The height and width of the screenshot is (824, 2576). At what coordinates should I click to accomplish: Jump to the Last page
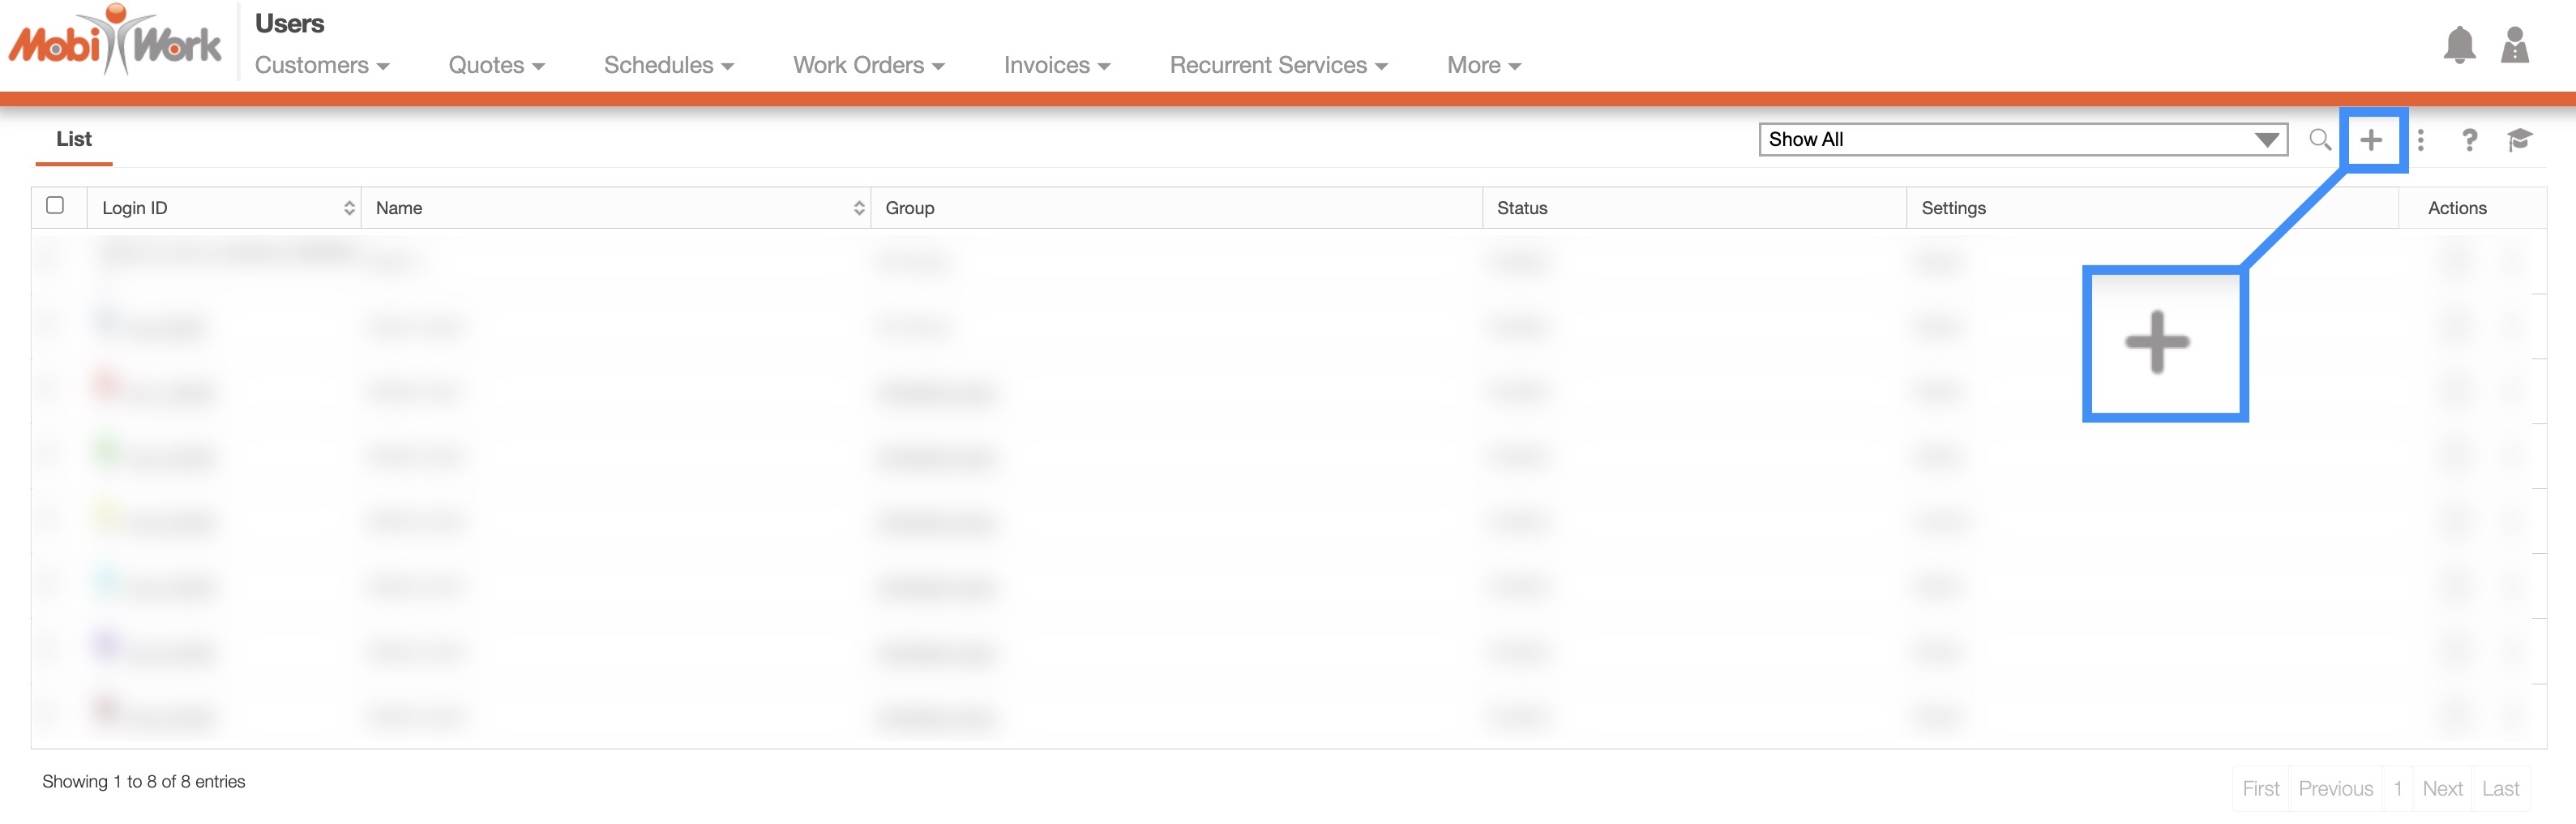2500,789
